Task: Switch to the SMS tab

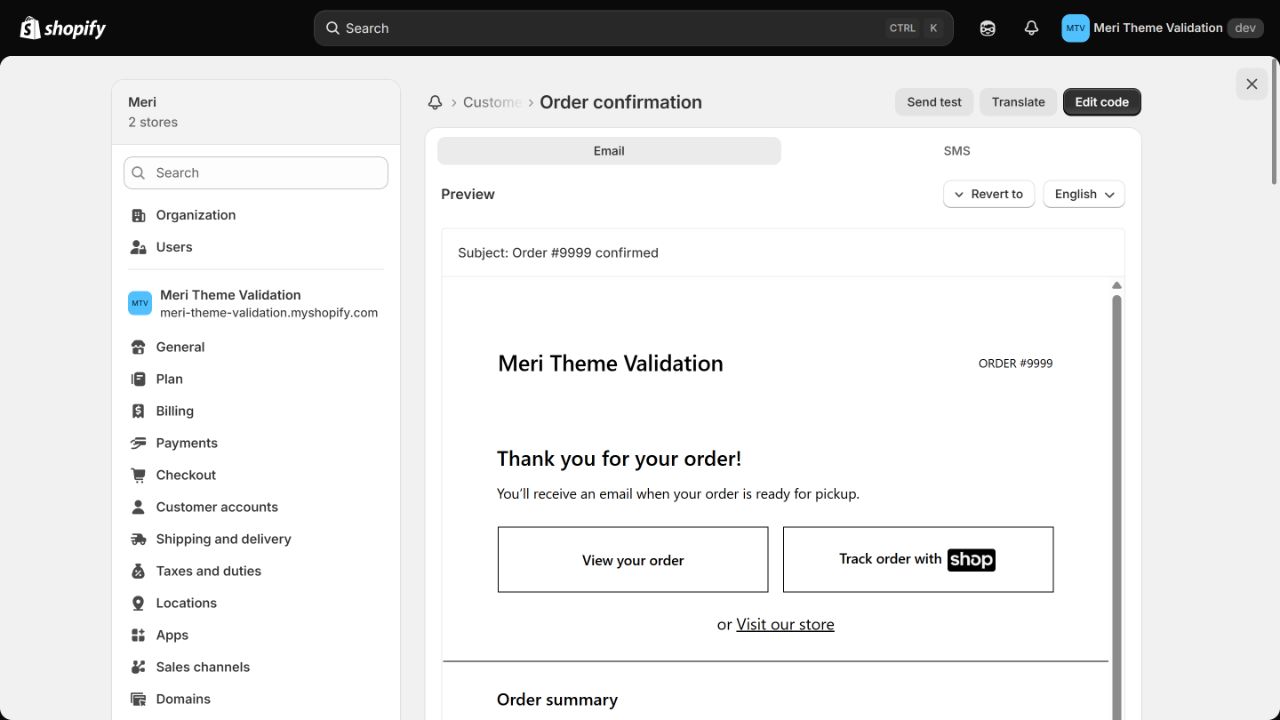Action: pyautogui.click(x=957, y=151)
